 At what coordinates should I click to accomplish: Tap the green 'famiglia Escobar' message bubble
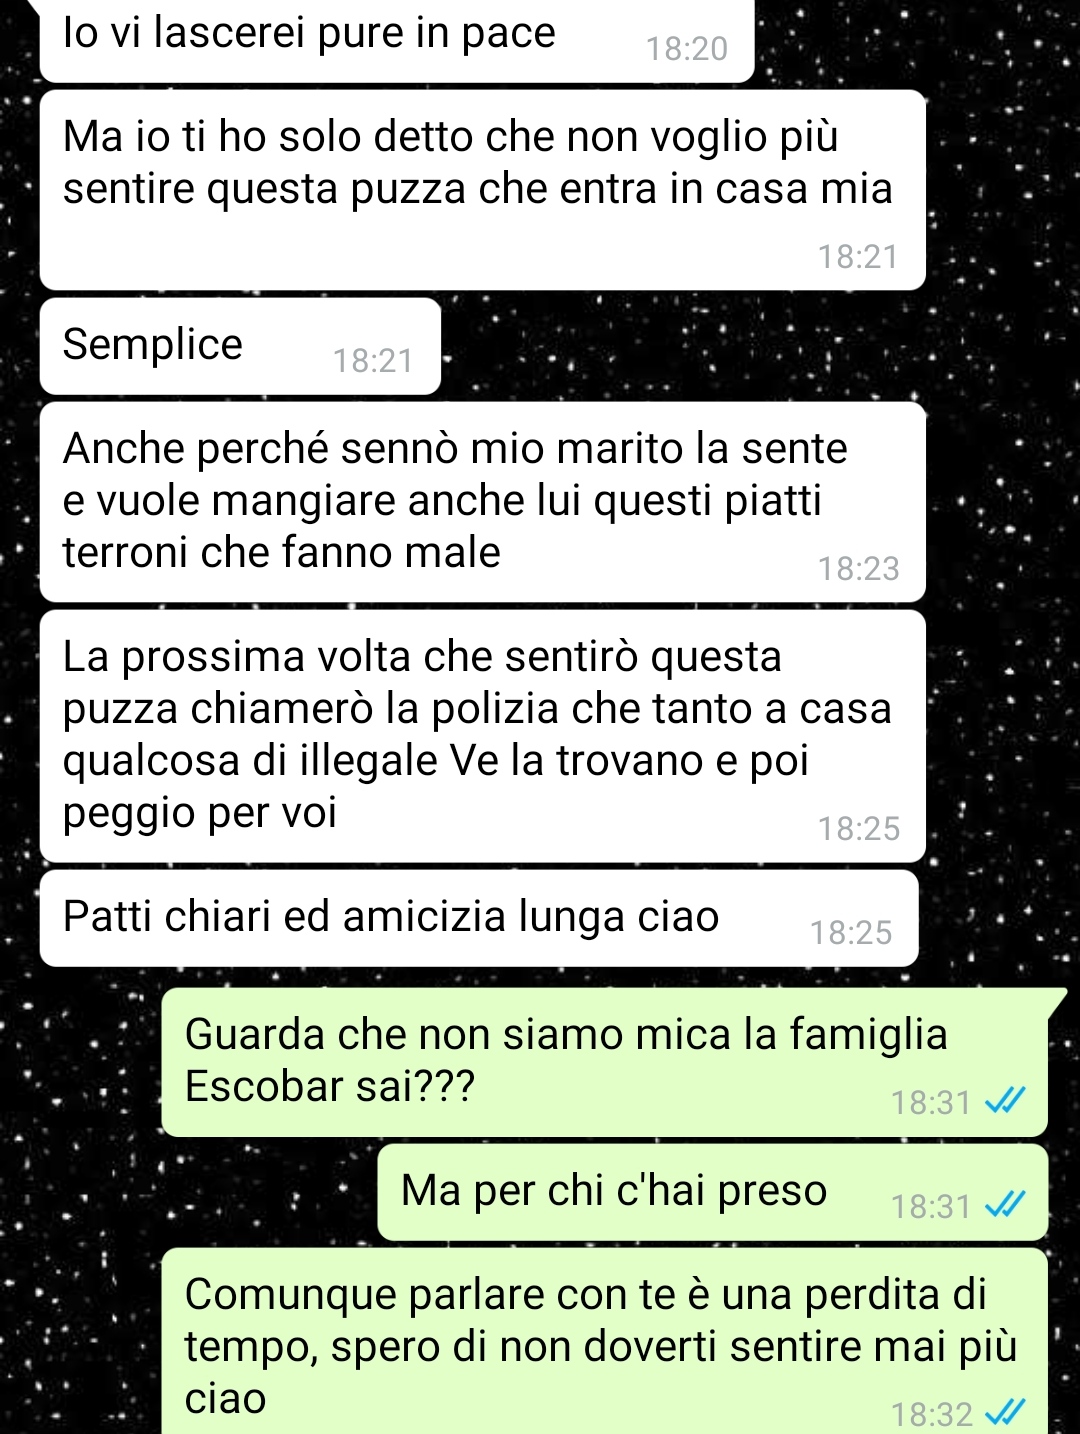(x=605, y=1062)
